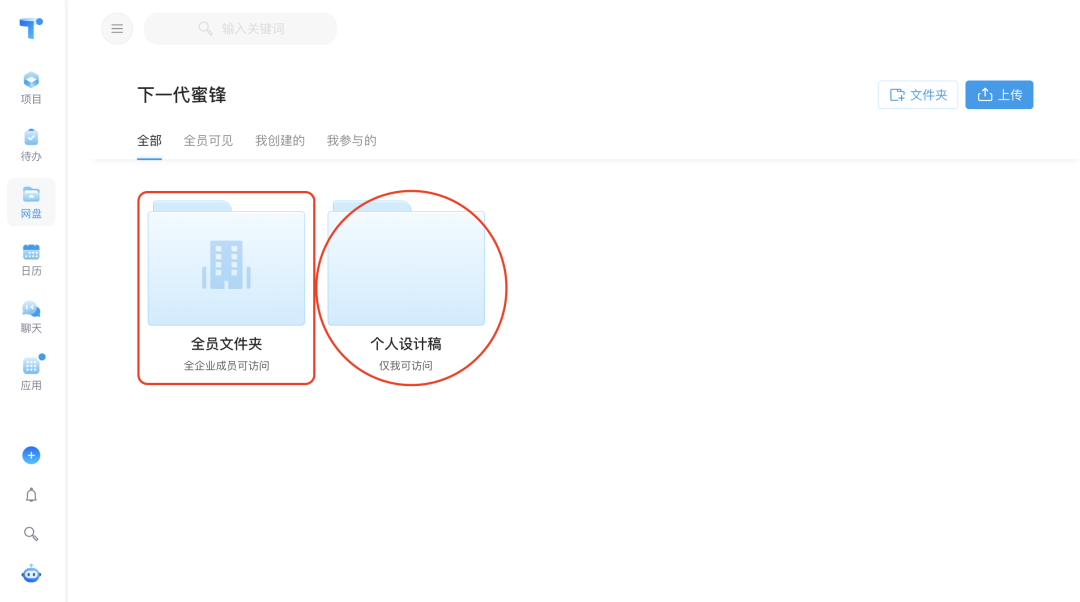Open 聊天 to start chatting
The image size is (1080, 602).
[31, 315]
